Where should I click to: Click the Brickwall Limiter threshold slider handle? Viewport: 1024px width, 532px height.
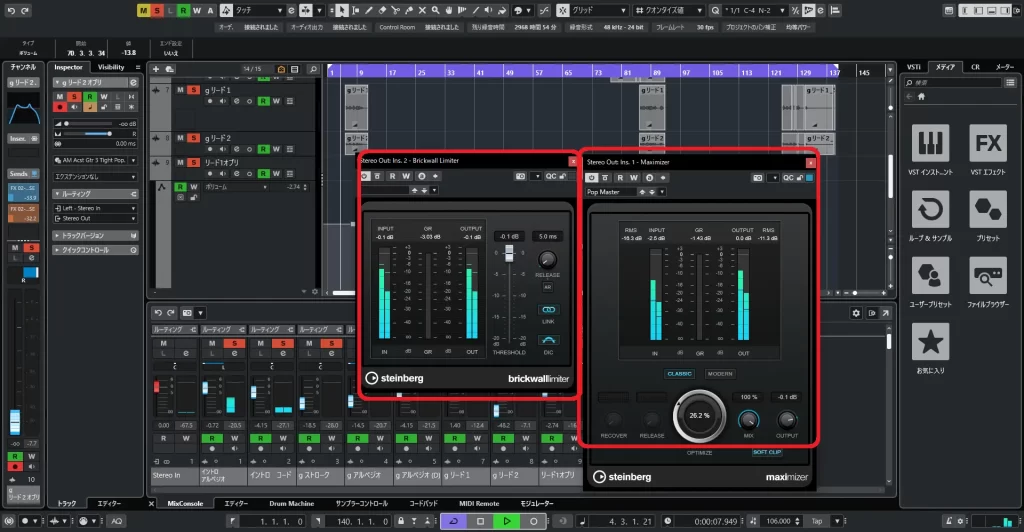tap(508, 255)
